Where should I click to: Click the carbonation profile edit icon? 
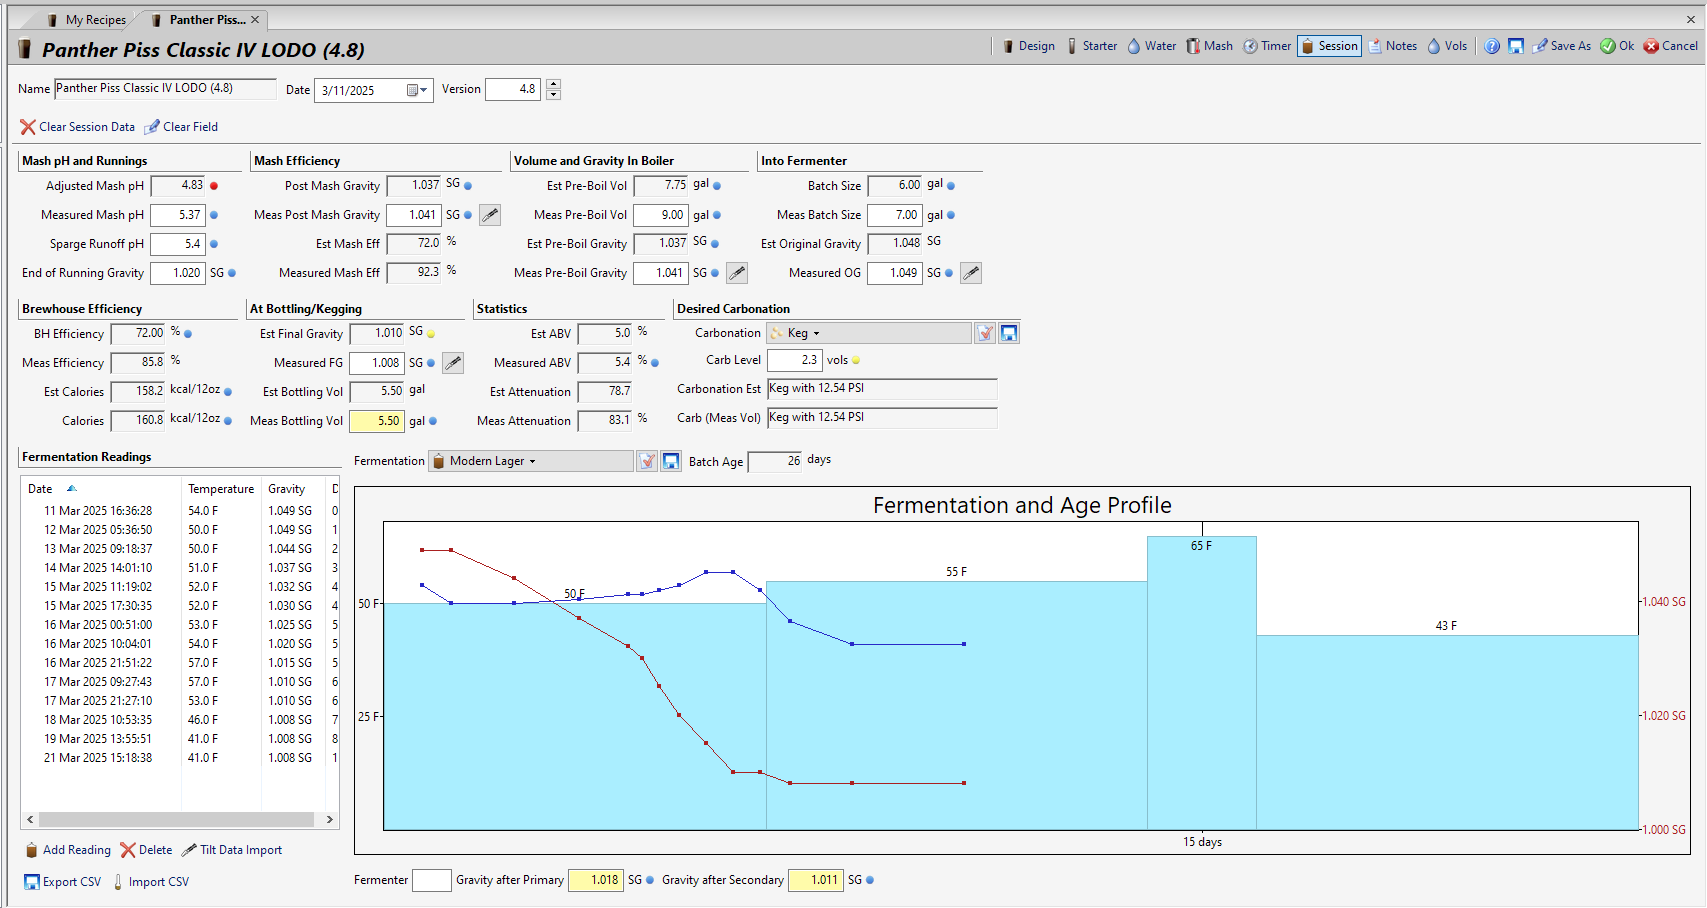[x=986, y=333]
